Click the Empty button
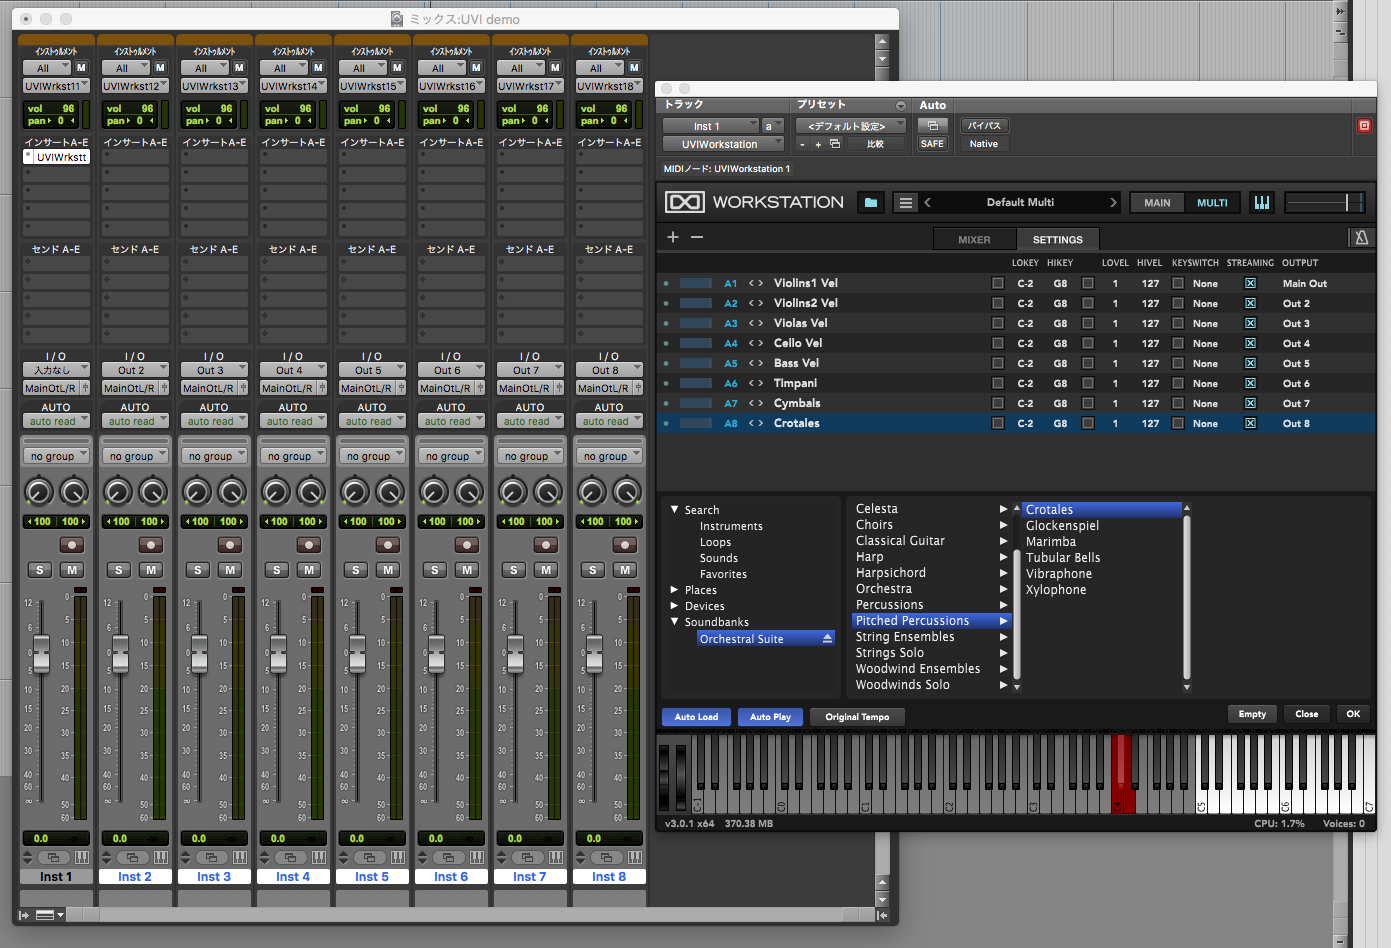 click(x=1252, y=714)
